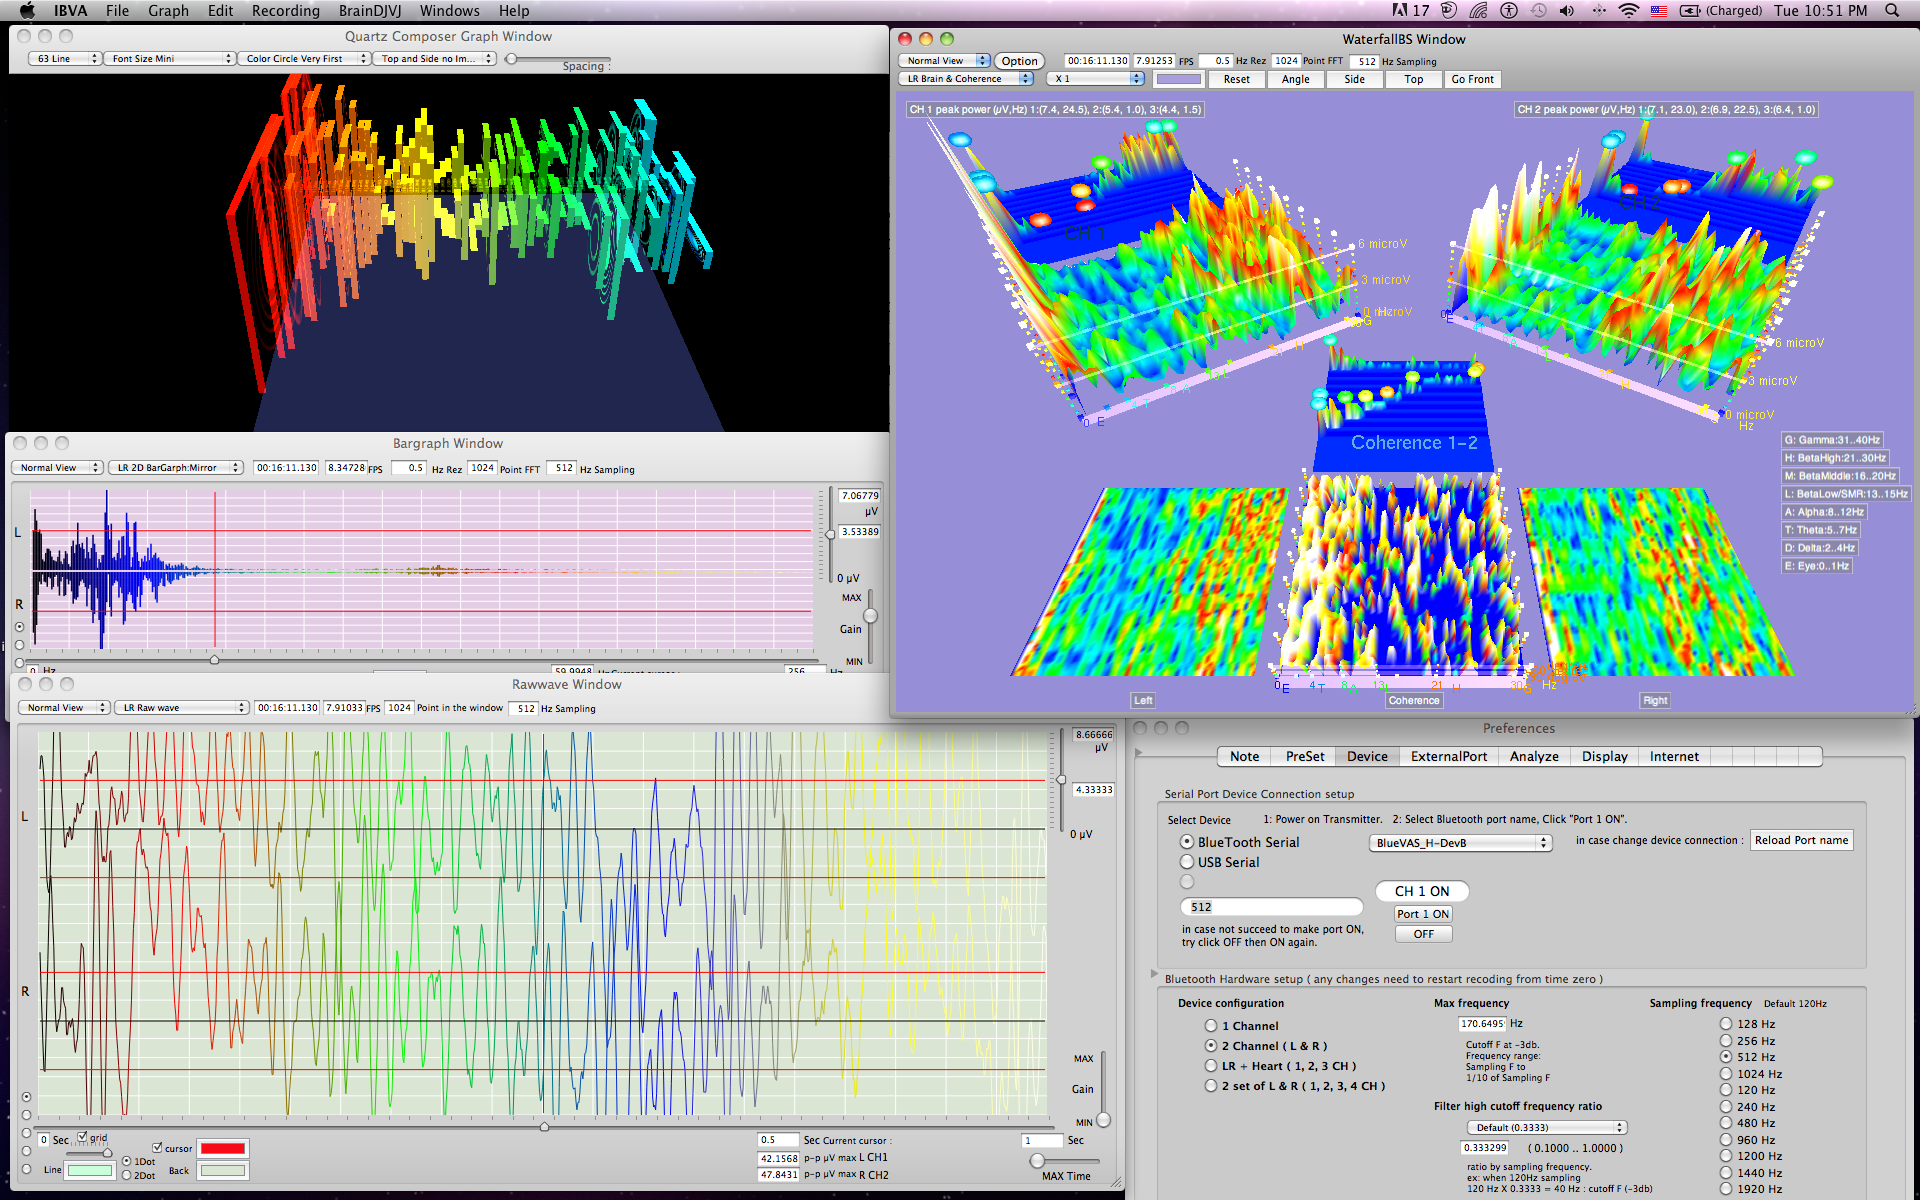Open the BrainDJVJ menu
Screen dimensions: 1920x1200
370,11
